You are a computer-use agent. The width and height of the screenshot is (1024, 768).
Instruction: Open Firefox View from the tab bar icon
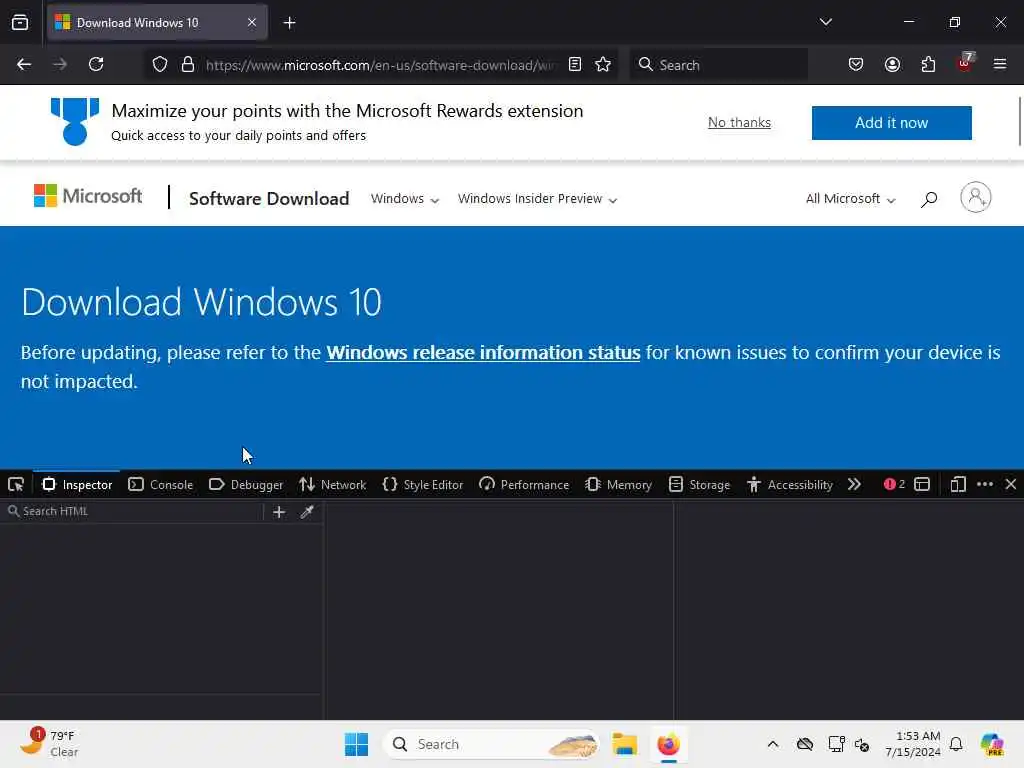point(20,22)
